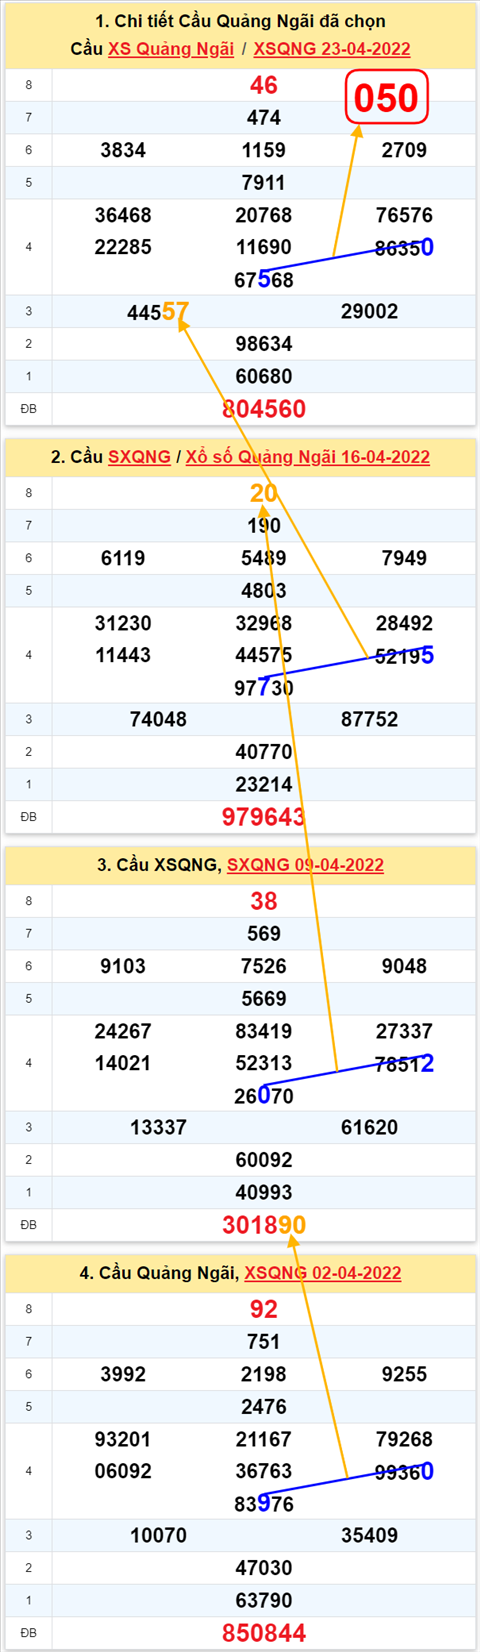The width and height of the screenshot is (480, 1652).
Task: Click prize 8 value 92
Action: (264, 1310)
